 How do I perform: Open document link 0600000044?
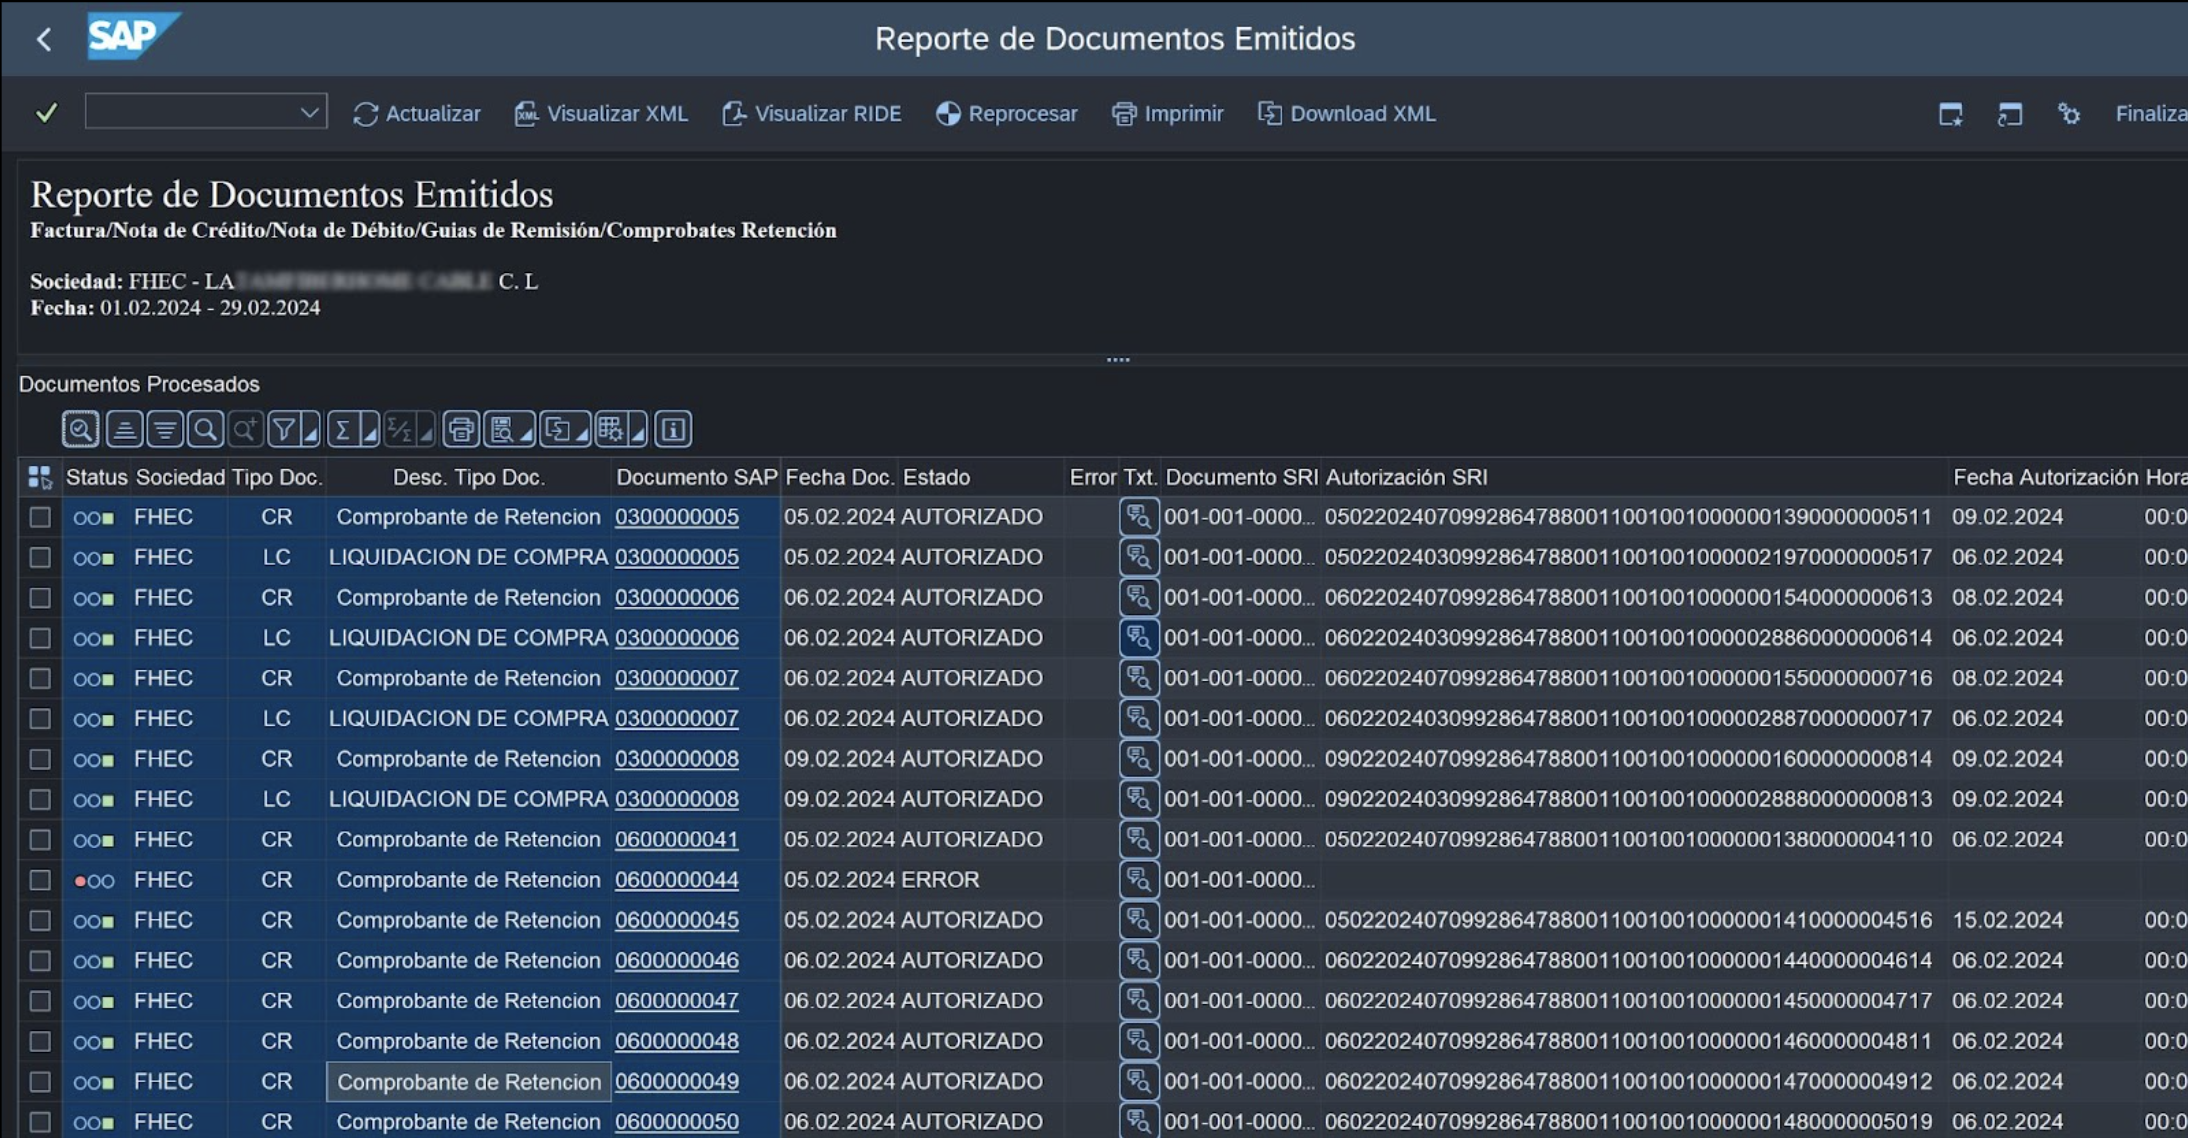(x=677, y=880)
